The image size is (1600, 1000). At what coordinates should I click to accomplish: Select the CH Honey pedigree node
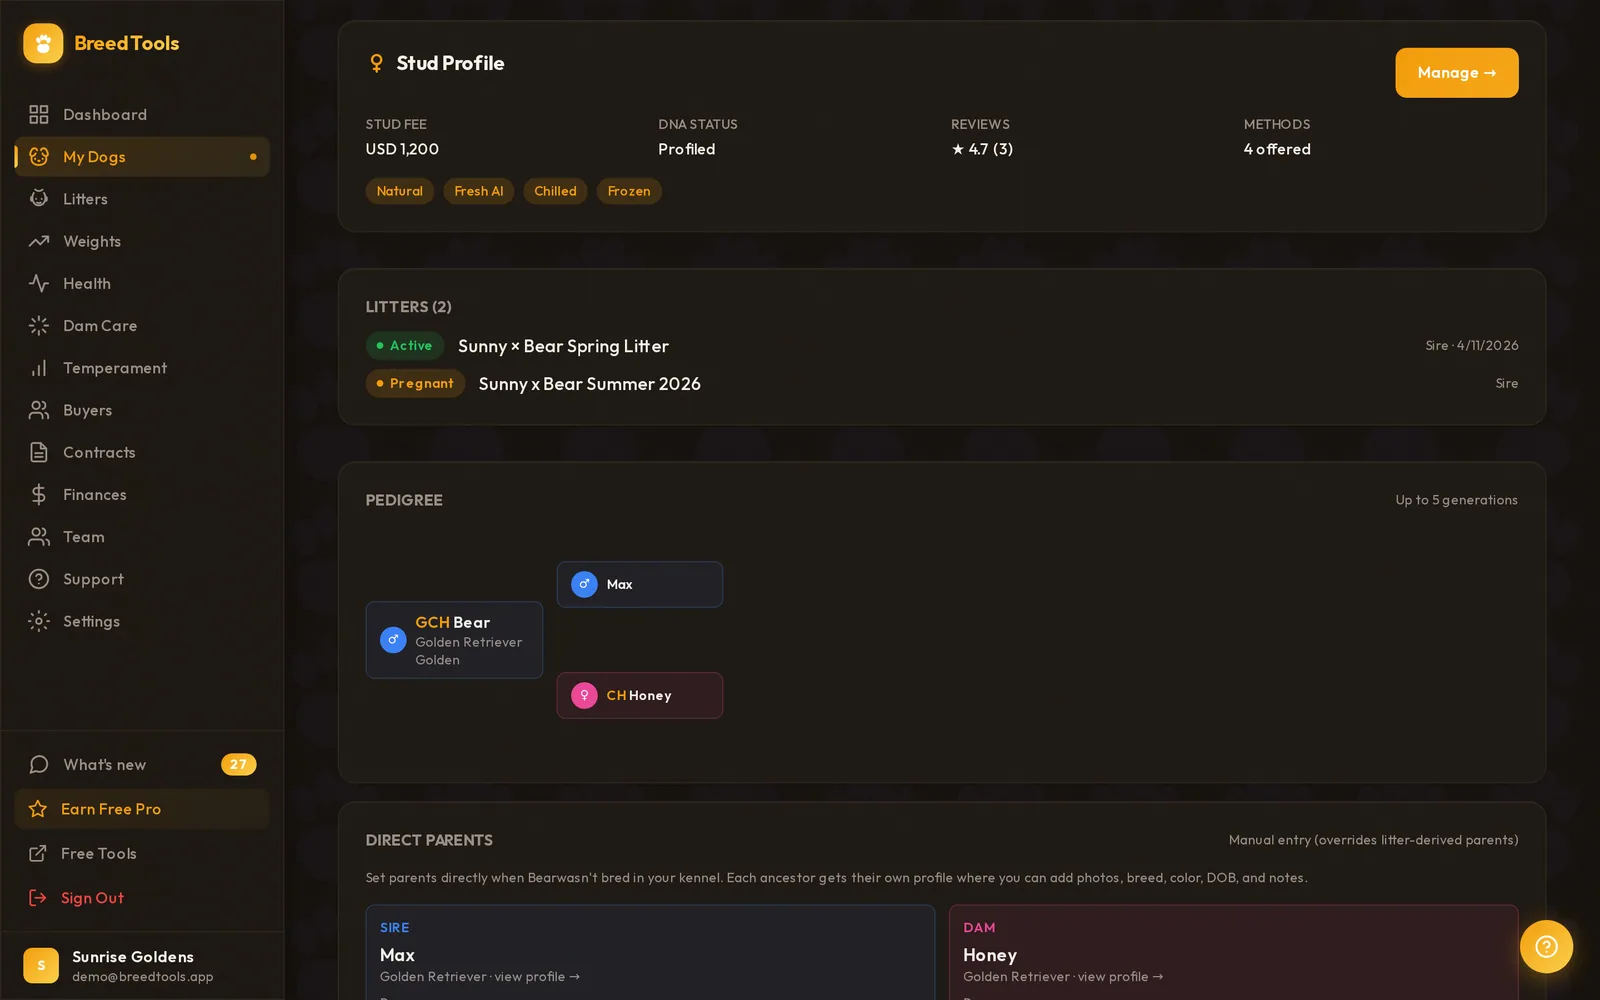tap(640, 695)
